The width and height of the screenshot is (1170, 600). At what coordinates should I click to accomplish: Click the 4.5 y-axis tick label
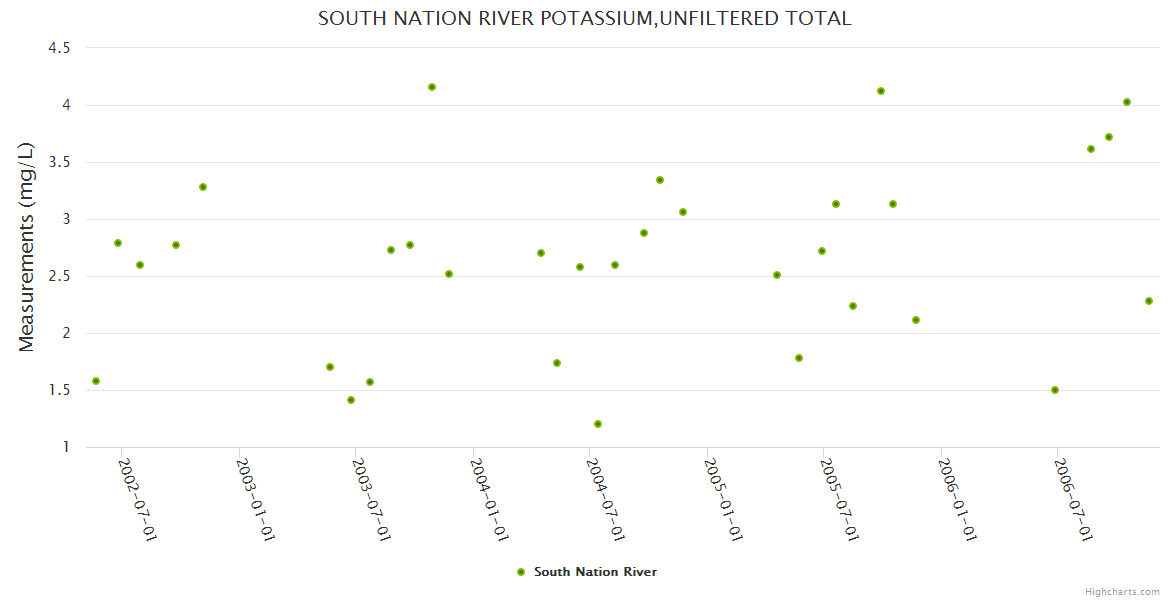pyautogui.click(x=59, y=48)
